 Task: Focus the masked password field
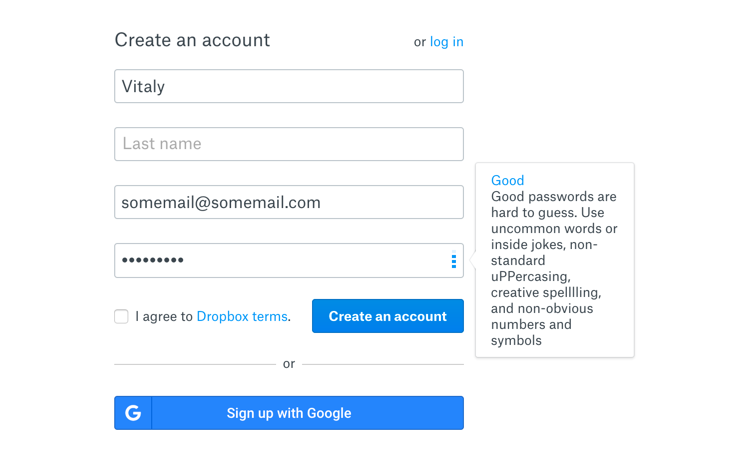pyautogui.click(x=289, y=260)
